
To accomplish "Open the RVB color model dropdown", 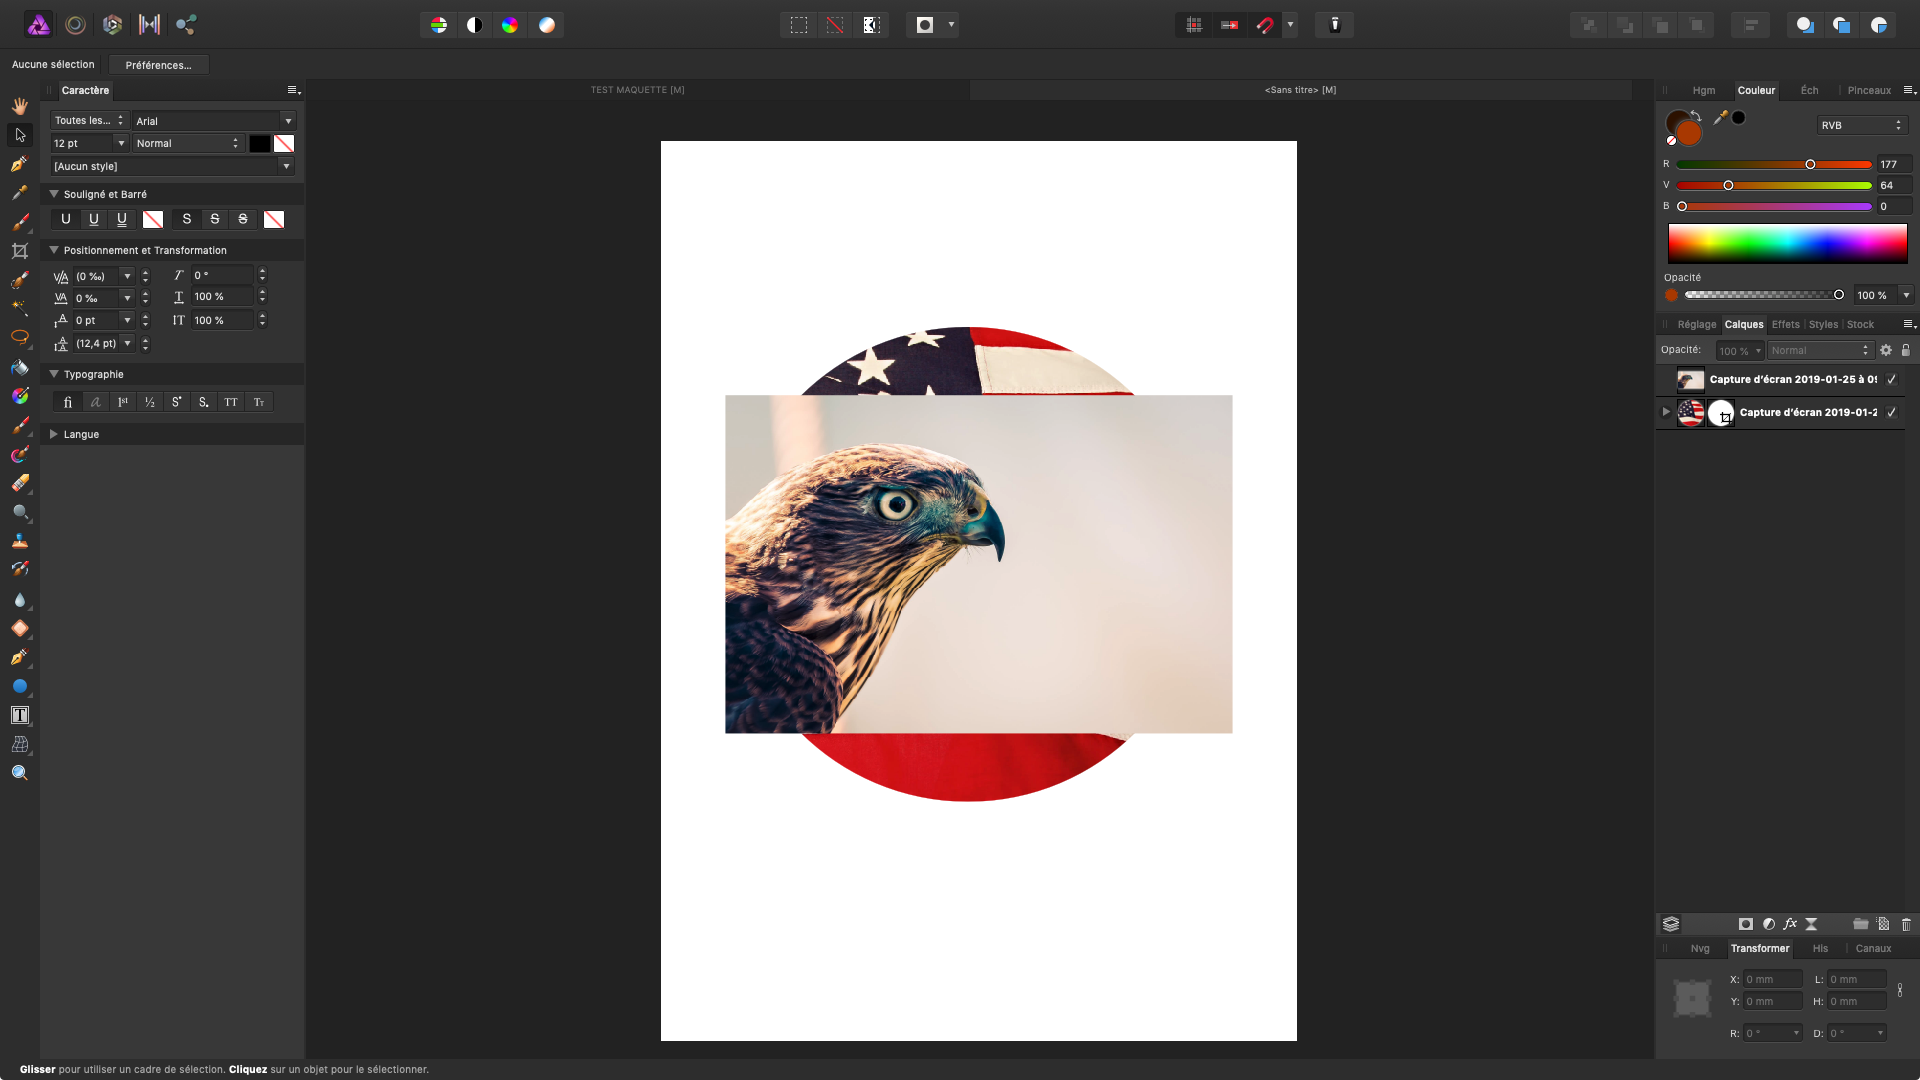I will click(x=1861, y=125).
